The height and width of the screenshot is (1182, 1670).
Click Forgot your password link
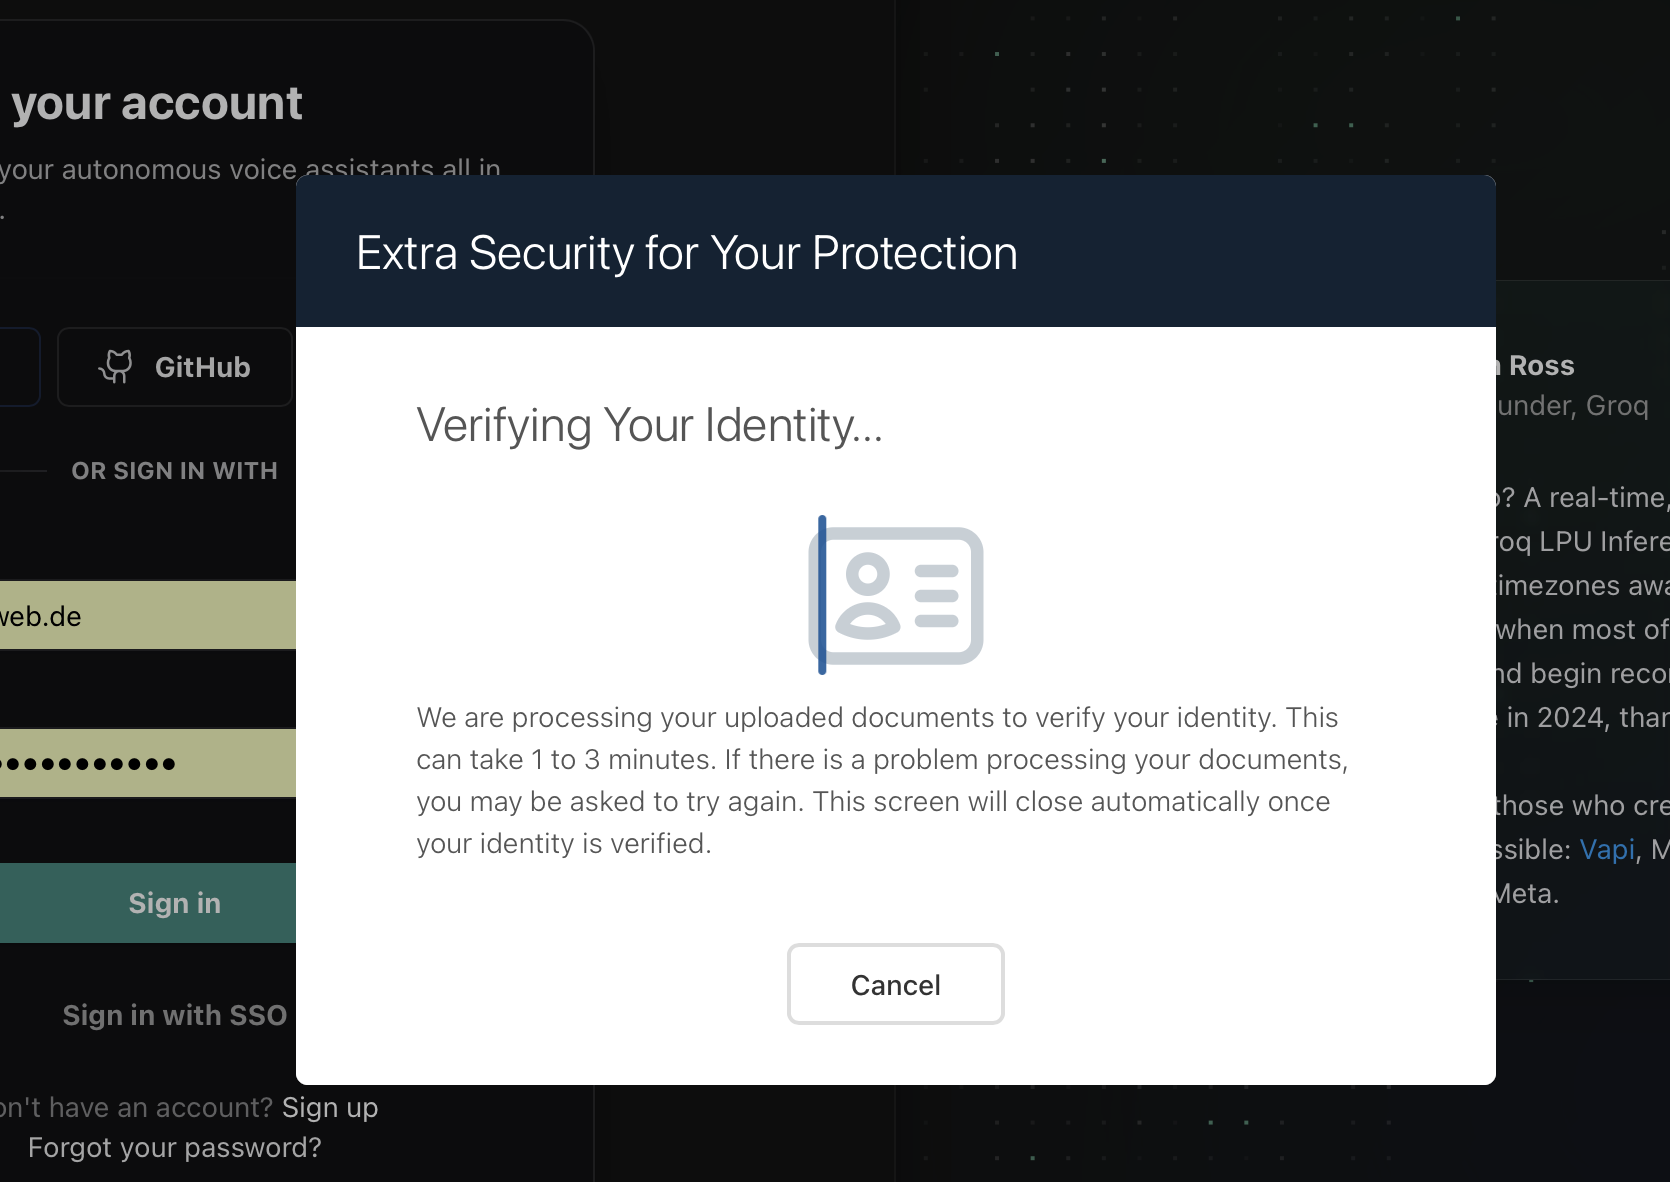(x=175, y=1147)
